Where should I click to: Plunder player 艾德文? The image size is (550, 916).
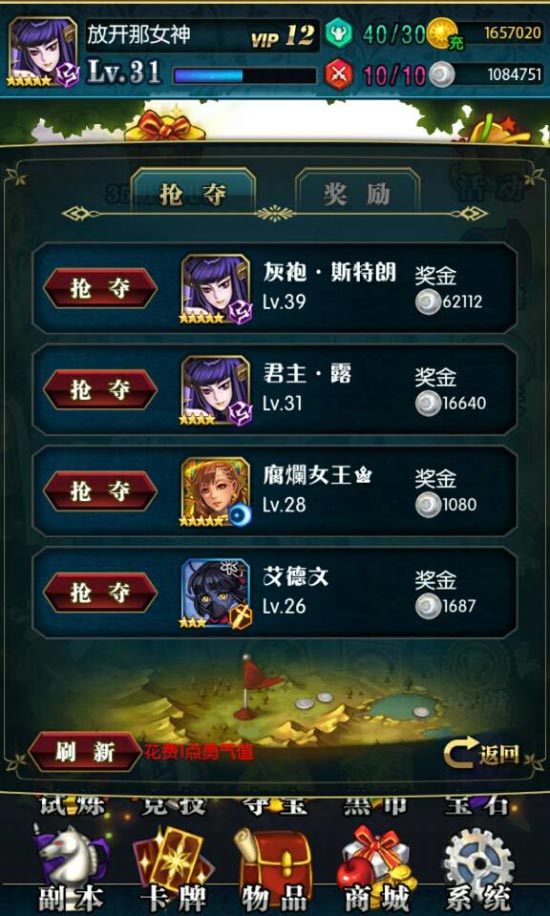[x=101, y=593]
